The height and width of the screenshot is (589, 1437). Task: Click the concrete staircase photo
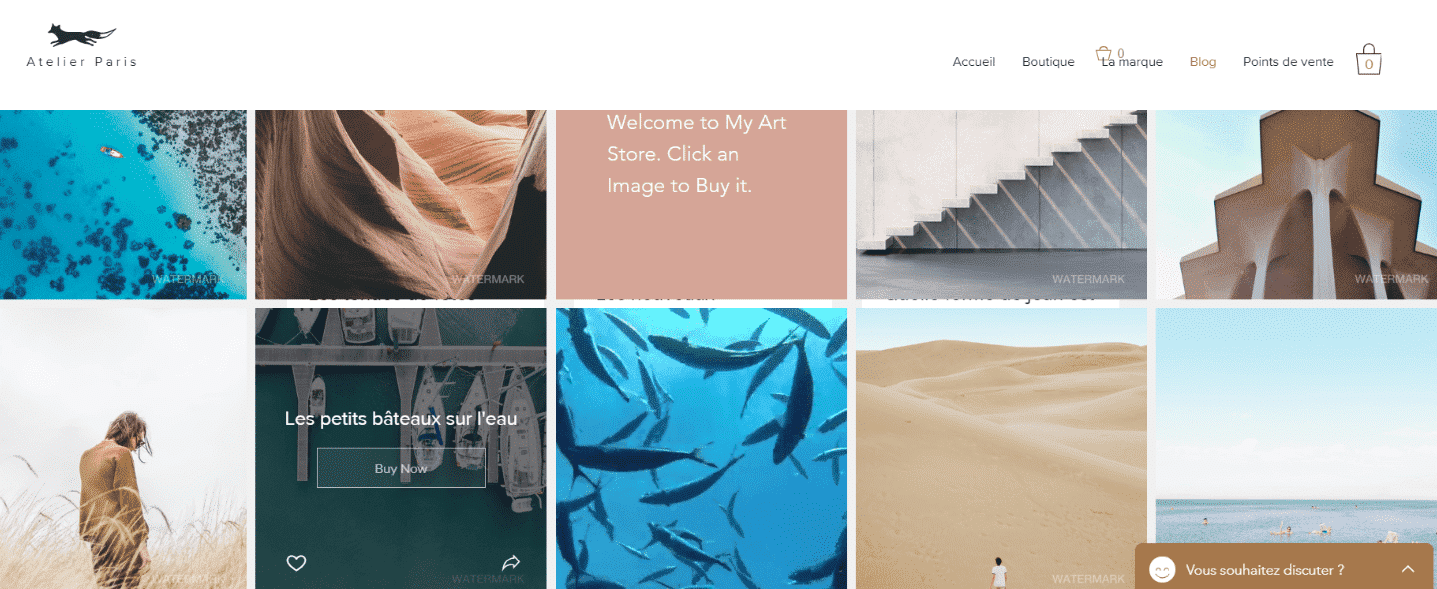[x=1001, y=204]
